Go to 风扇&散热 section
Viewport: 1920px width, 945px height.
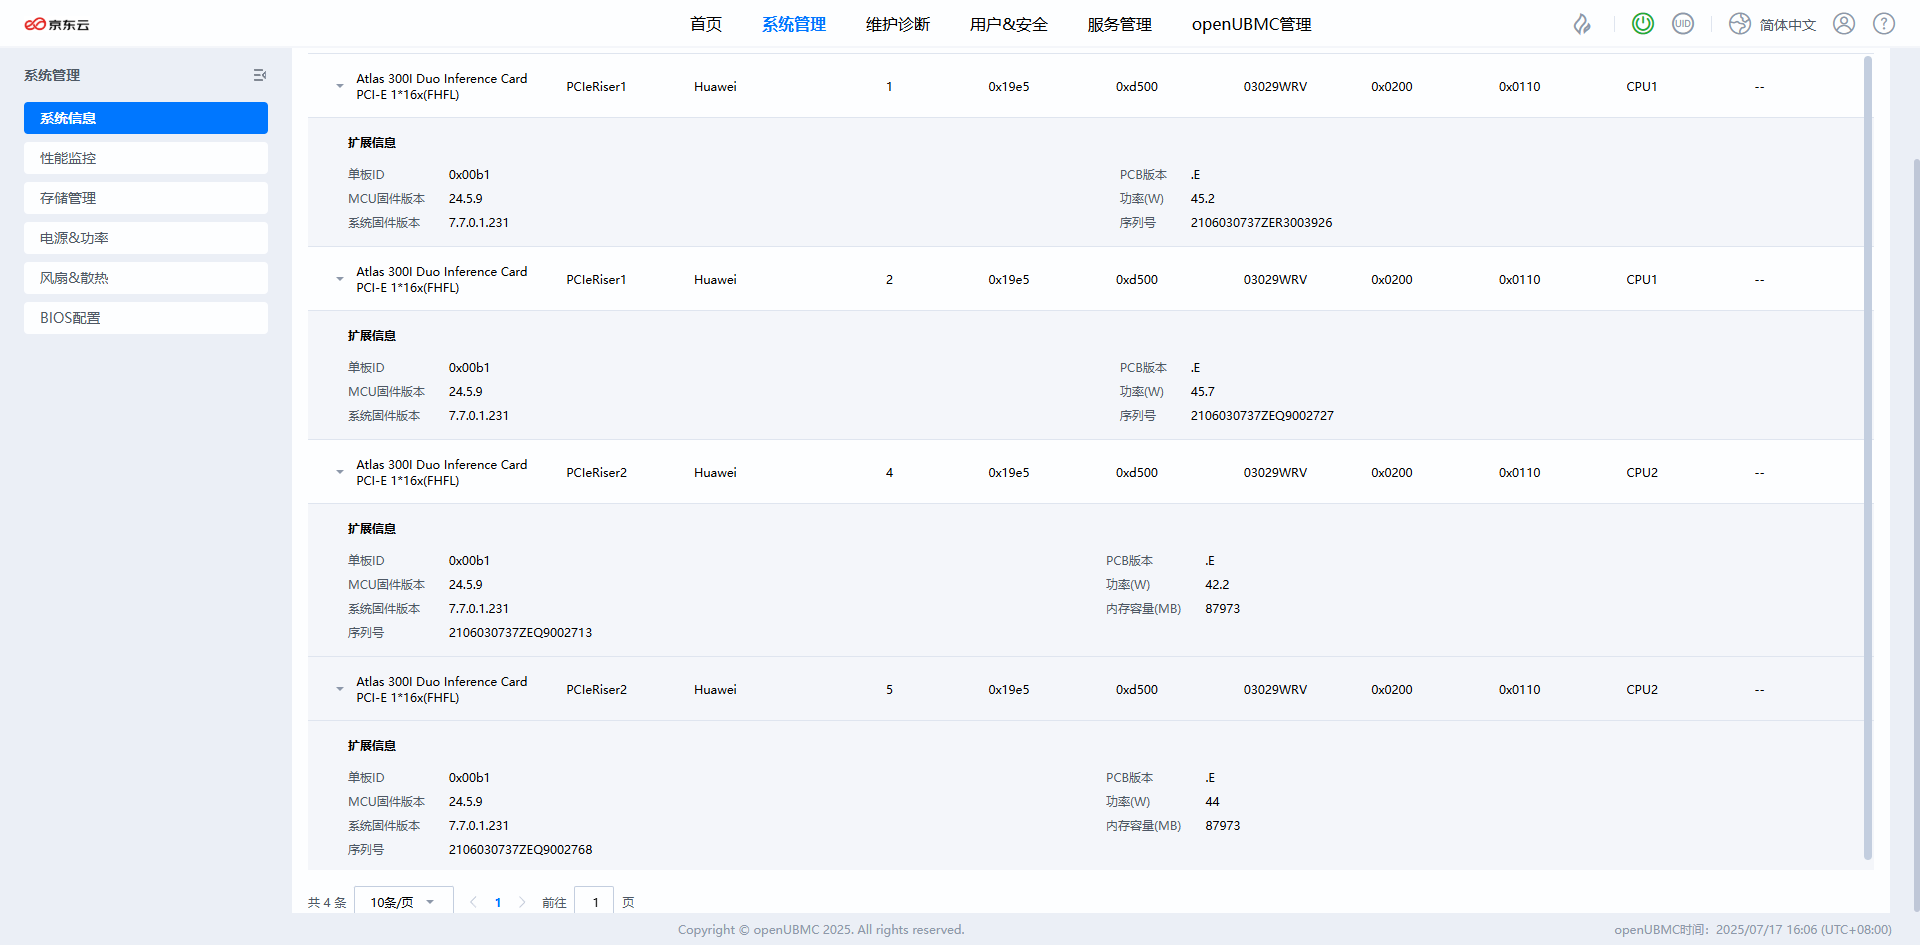146,278
